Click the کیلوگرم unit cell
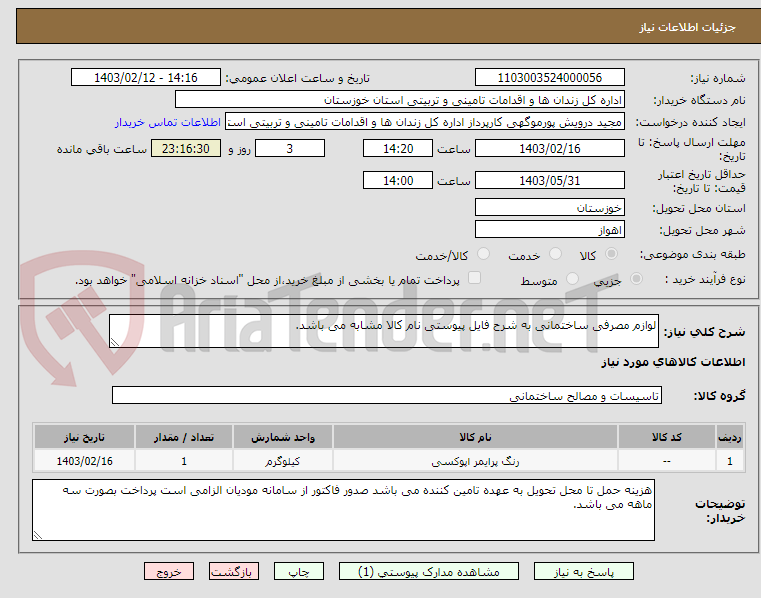The image size is (761, 598). coord(283,461)
